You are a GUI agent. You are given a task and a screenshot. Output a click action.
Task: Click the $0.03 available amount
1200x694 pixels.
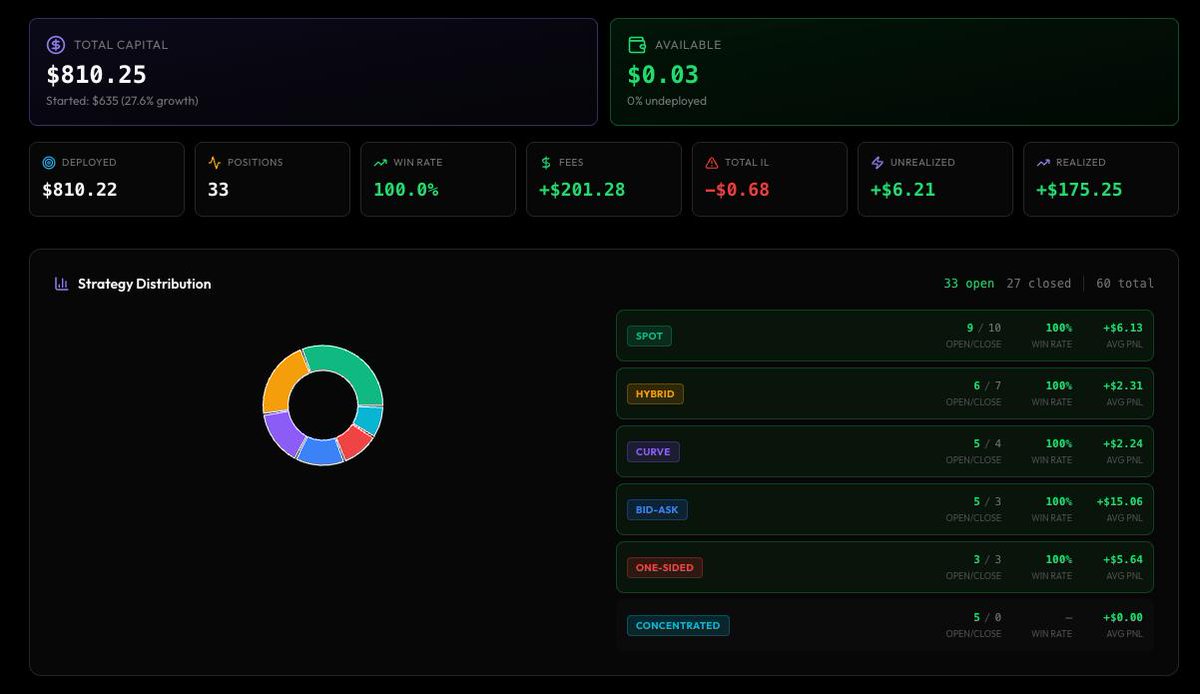pos(663,75)
